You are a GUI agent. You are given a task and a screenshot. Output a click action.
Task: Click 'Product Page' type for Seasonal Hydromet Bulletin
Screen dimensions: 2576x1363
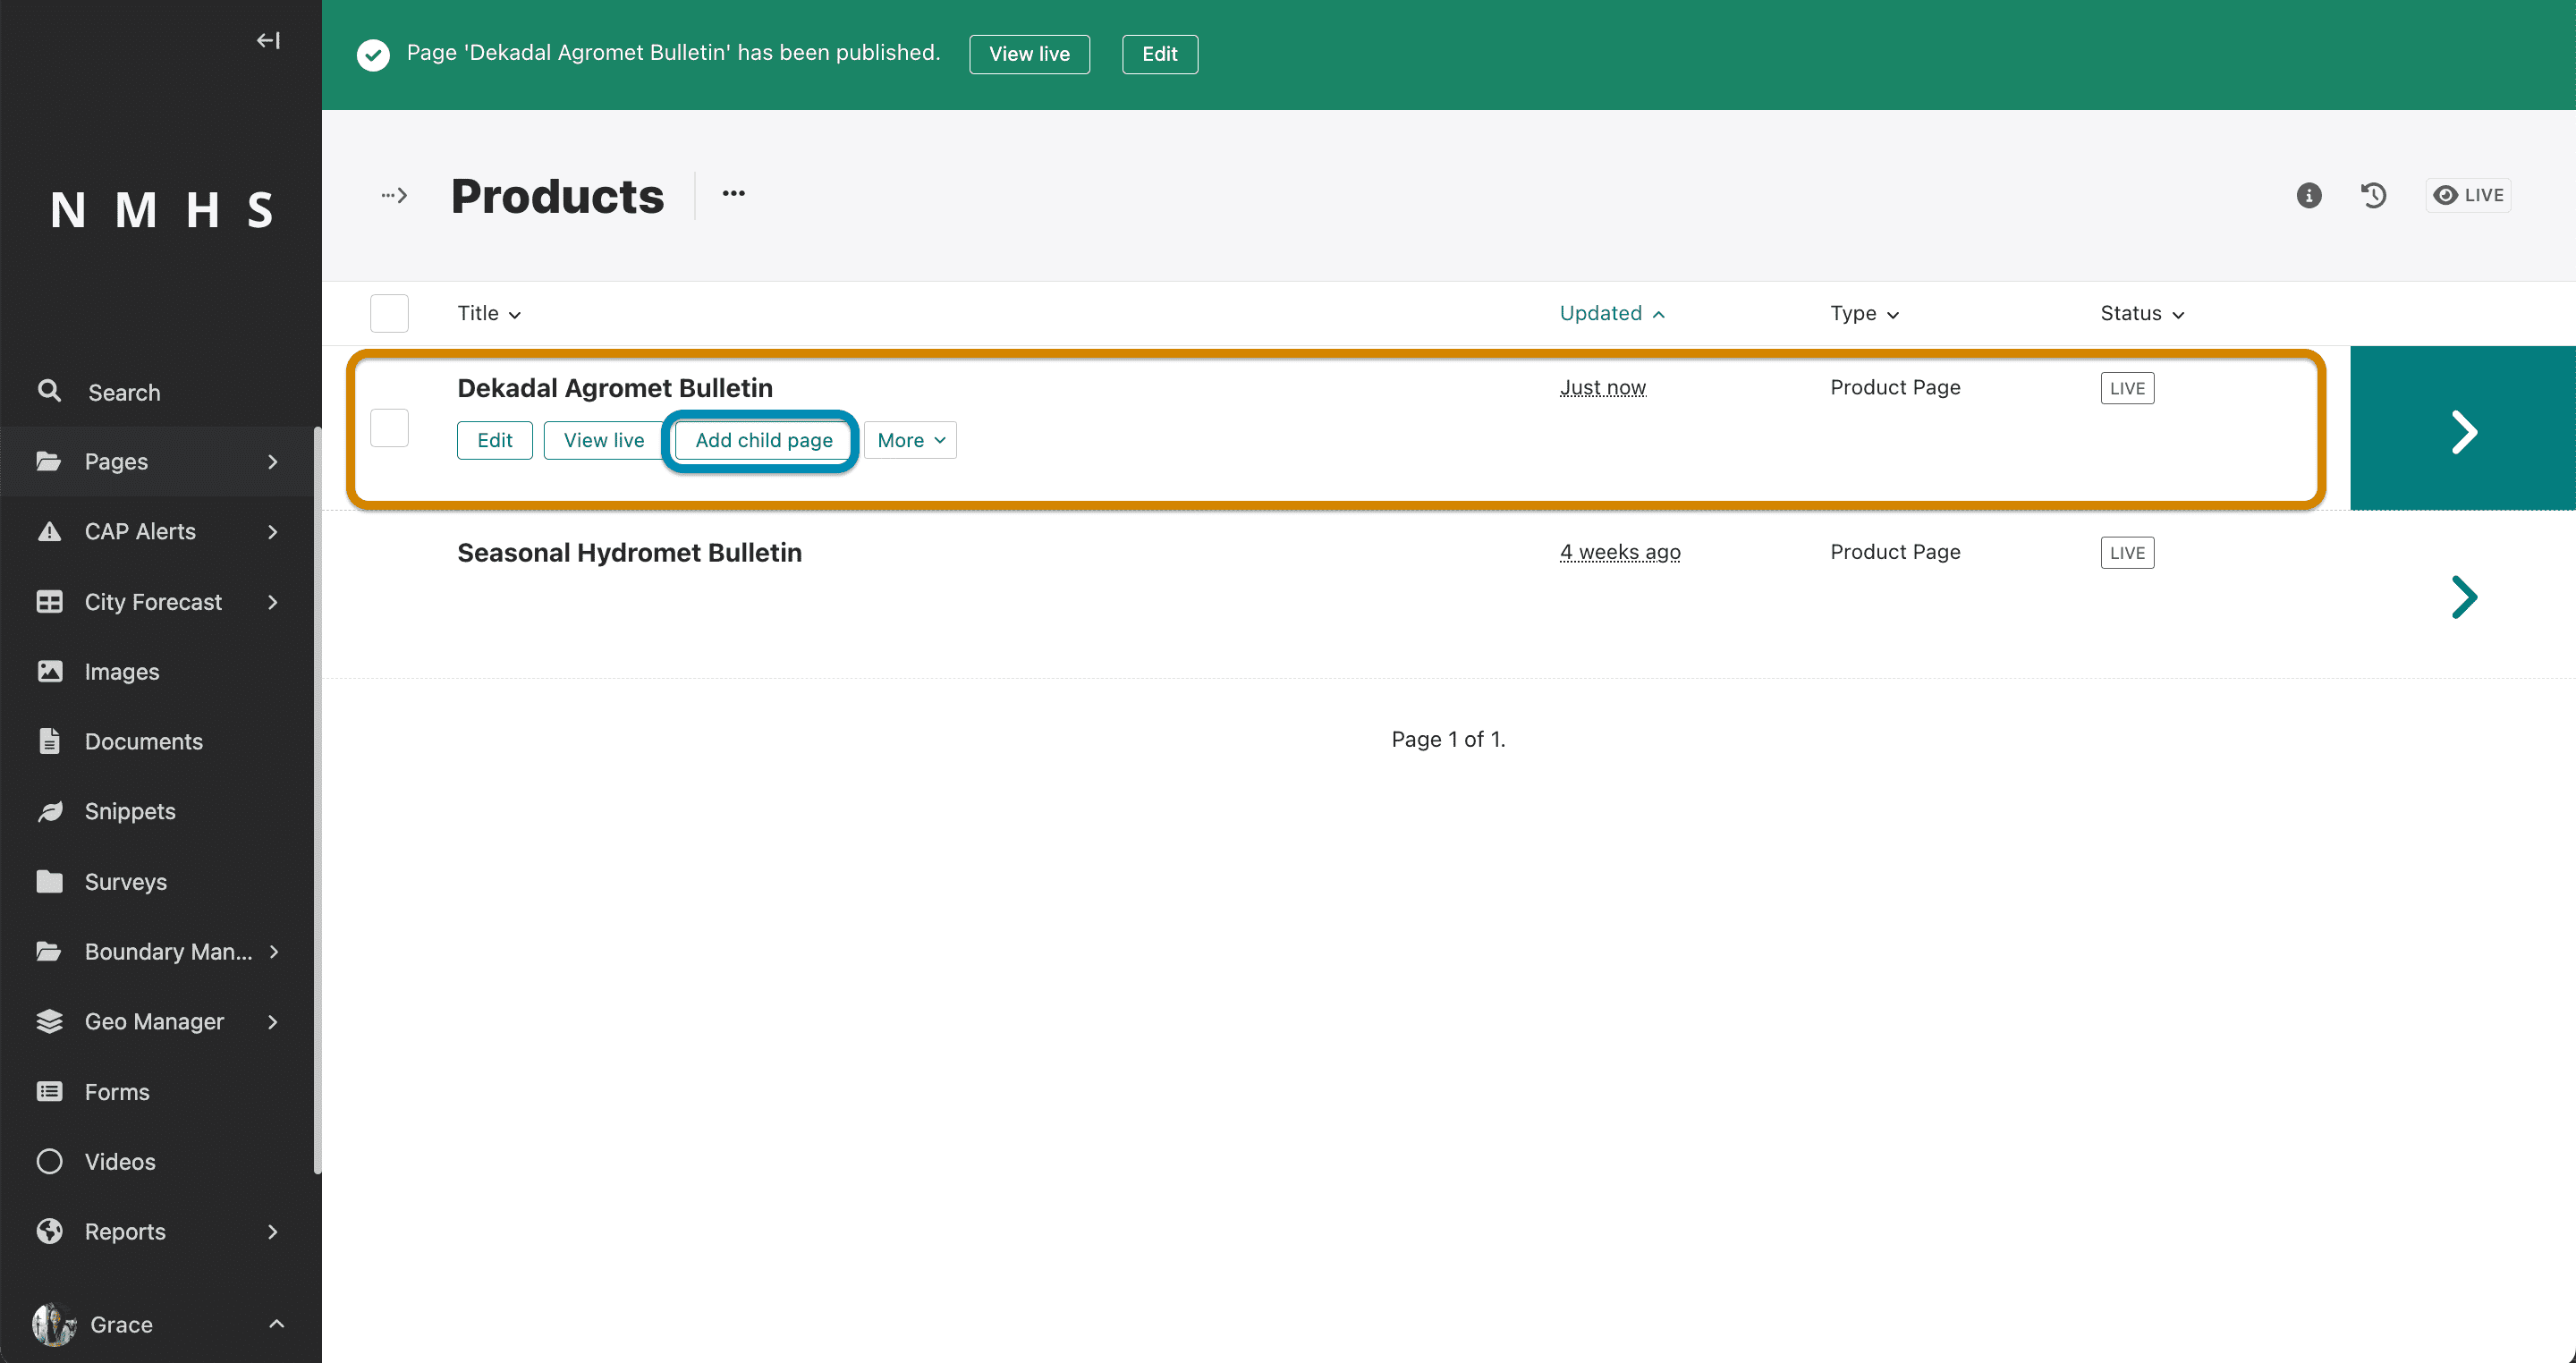click(x=1894, y=552)
